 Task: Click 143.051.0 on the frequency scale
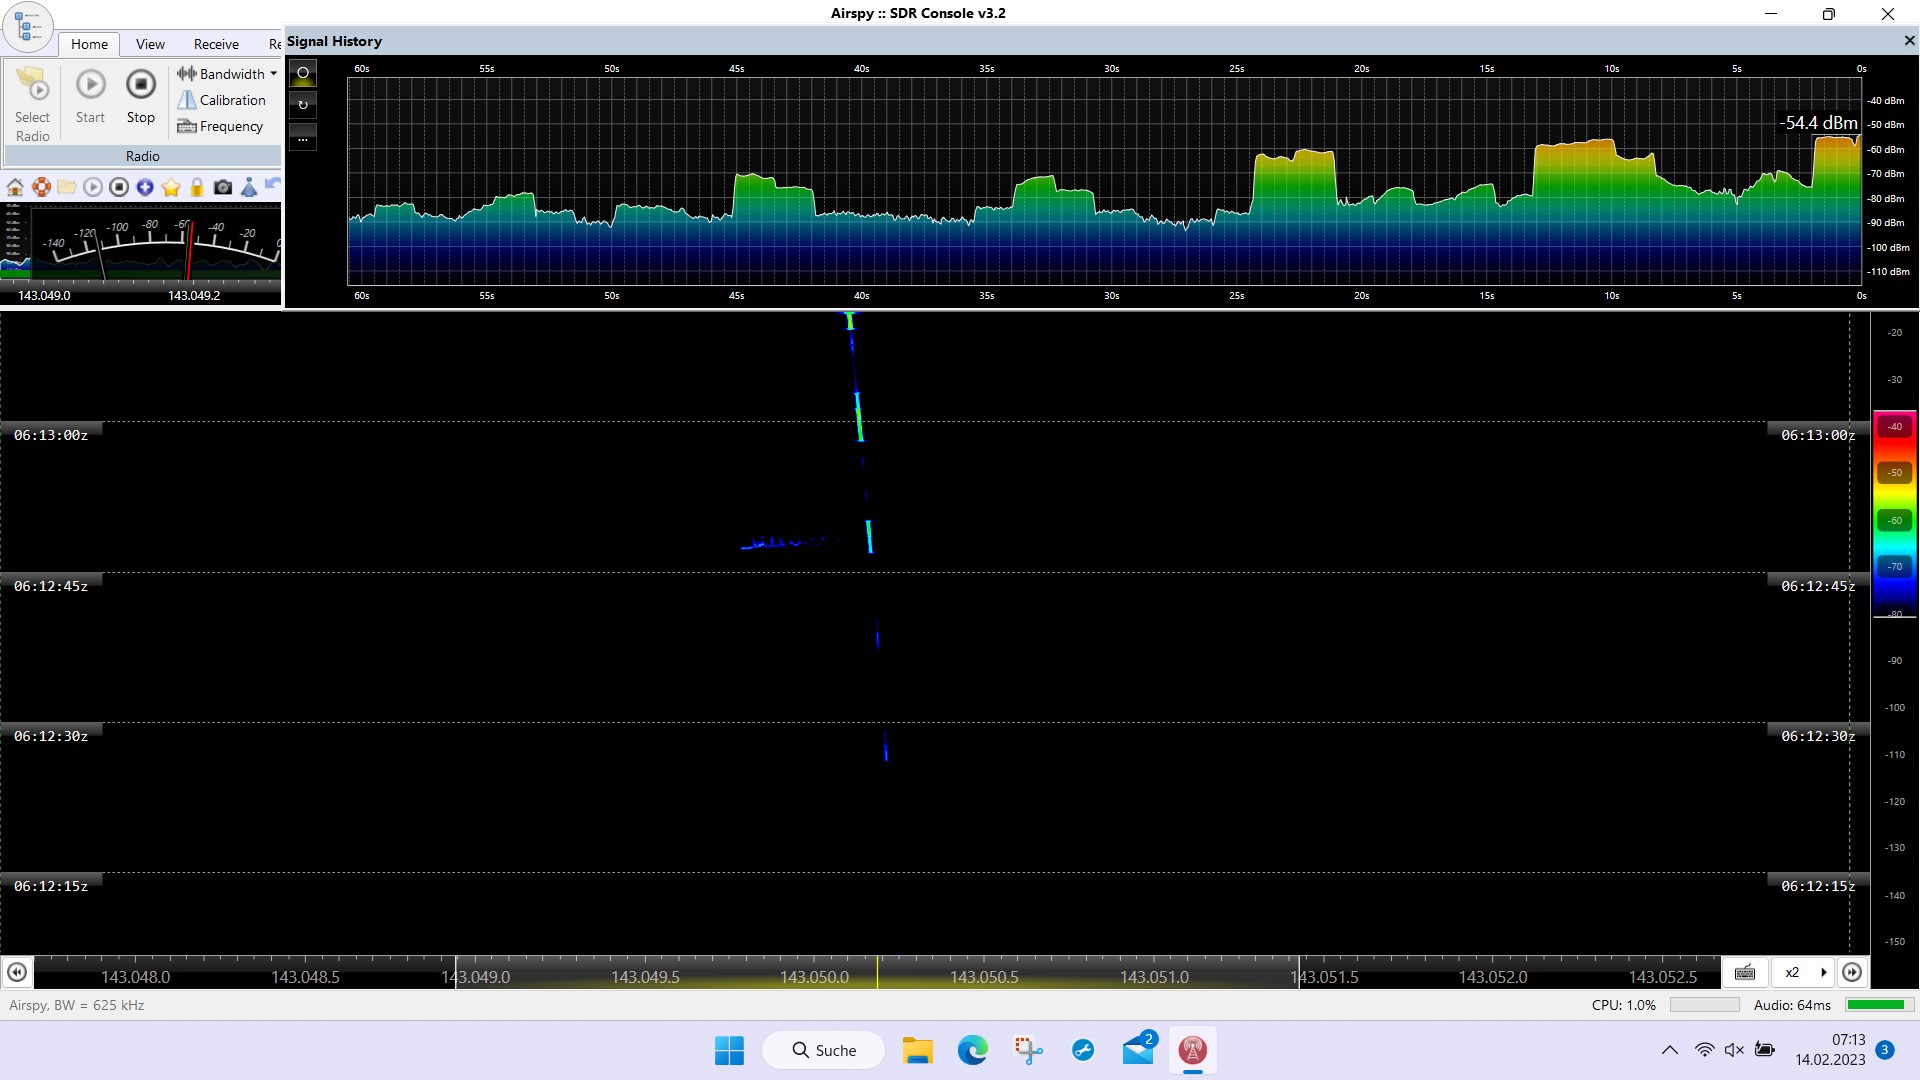click(x=1154, y=977)
